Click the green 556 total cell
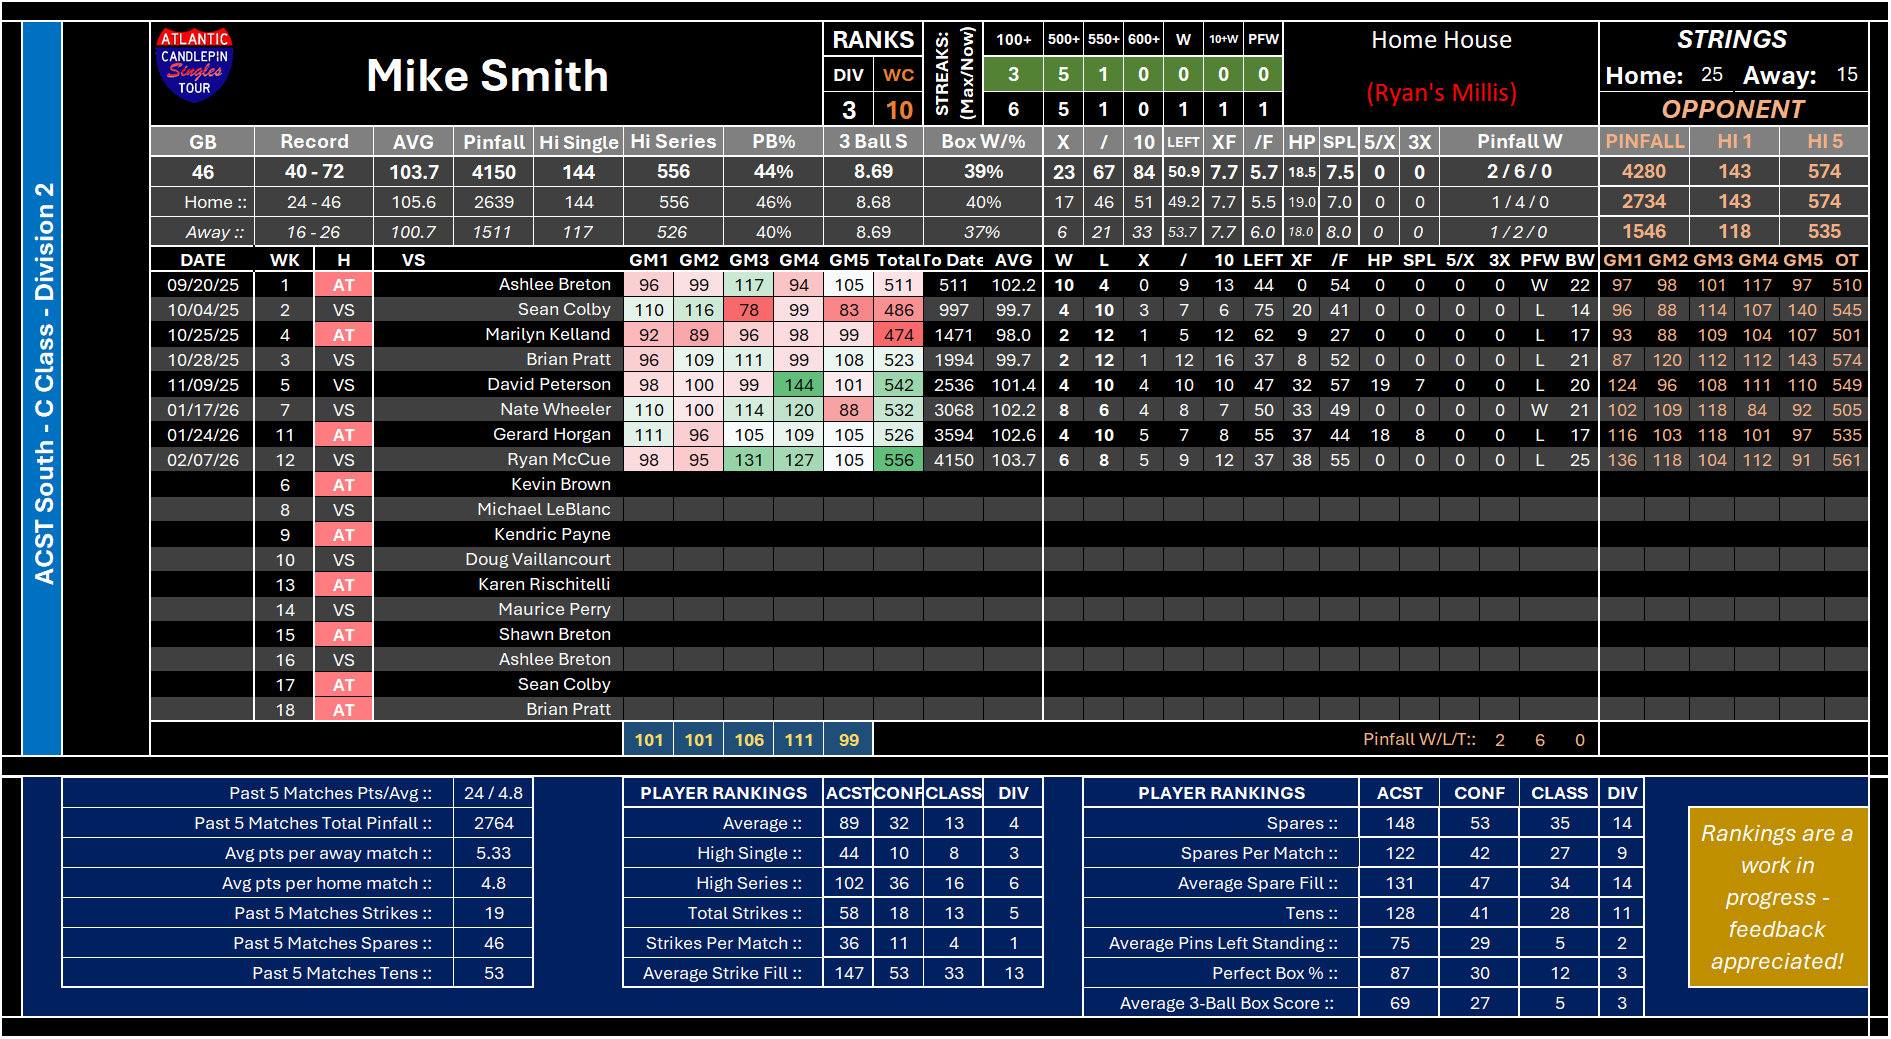 click(x=898, y=460)
